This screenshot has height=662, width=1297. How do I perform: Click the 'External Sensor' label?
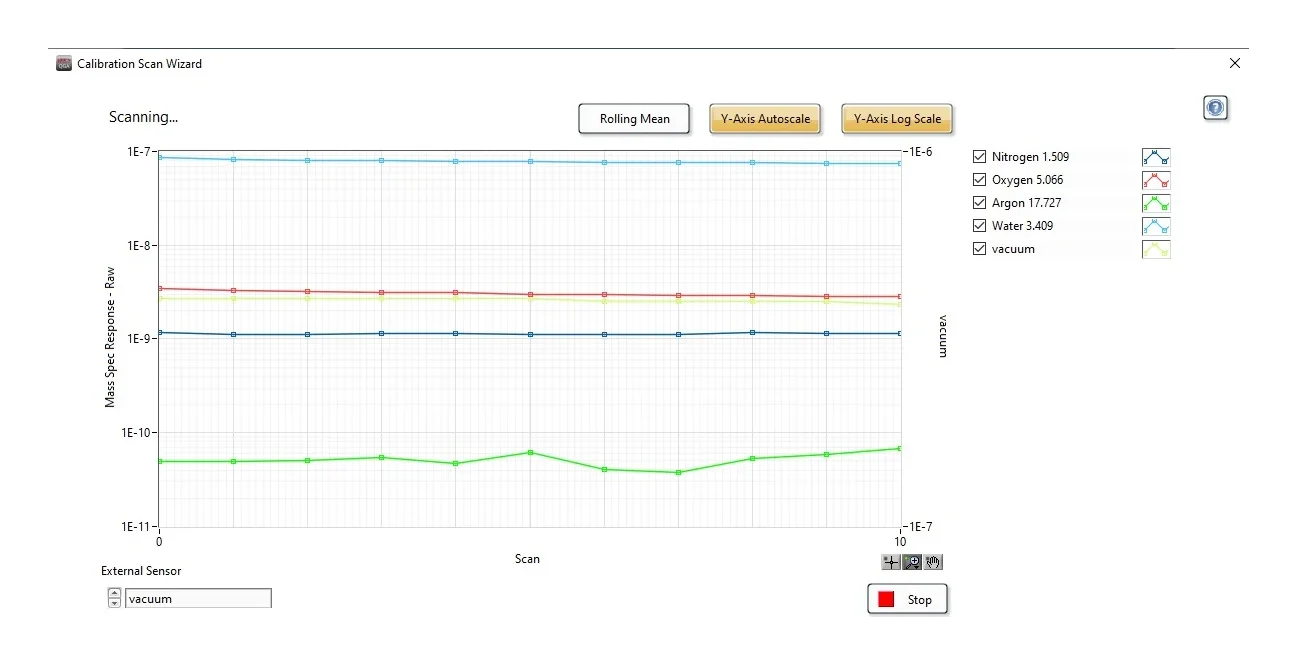coord(141,571)
